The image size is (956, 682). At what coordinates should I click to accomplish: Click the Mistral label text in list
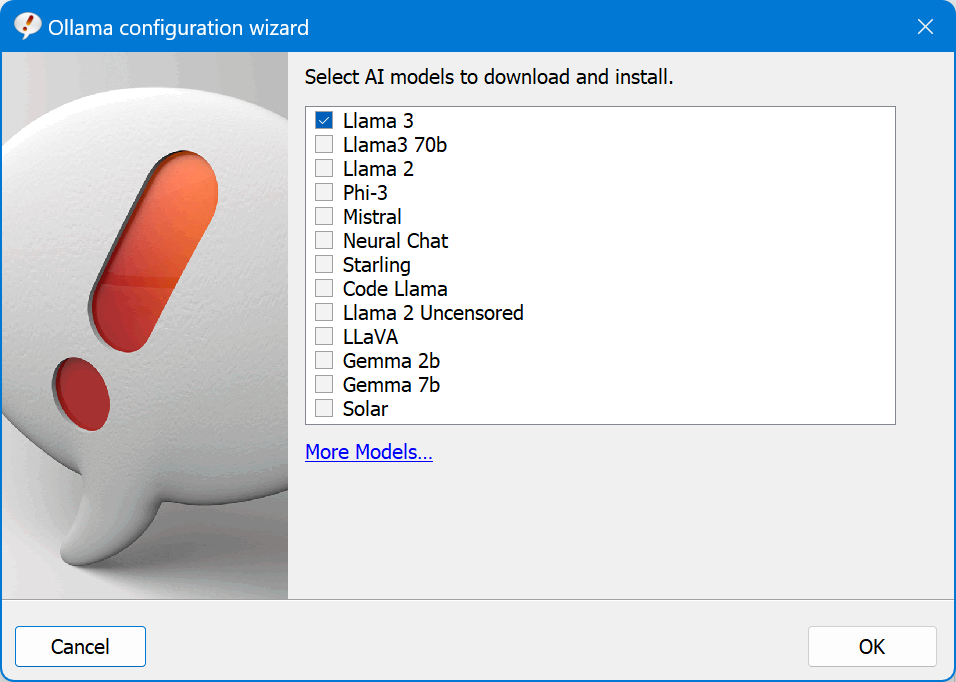click(372, 216)
